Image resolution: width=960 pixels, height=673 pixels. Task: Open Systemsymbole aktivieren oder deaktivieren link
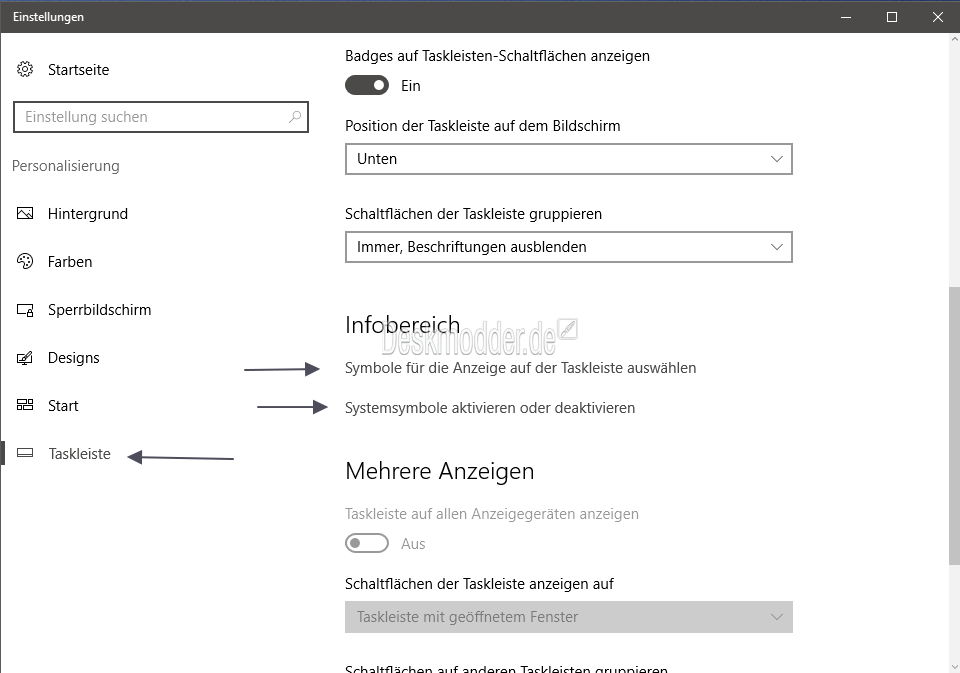coord(490,408)
